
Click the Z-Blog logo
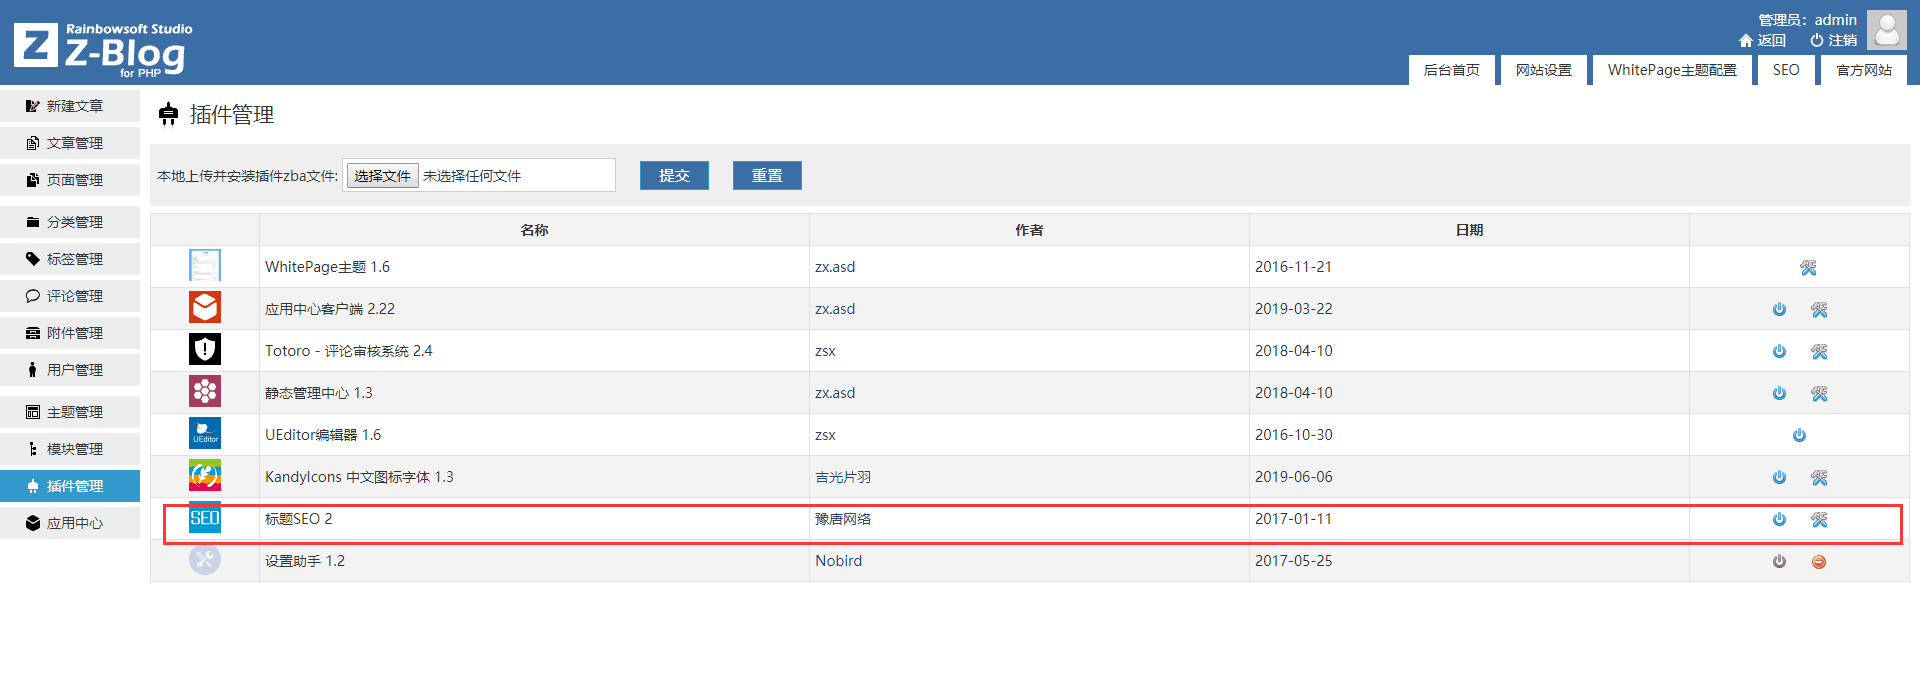click(x=103, y=48)
